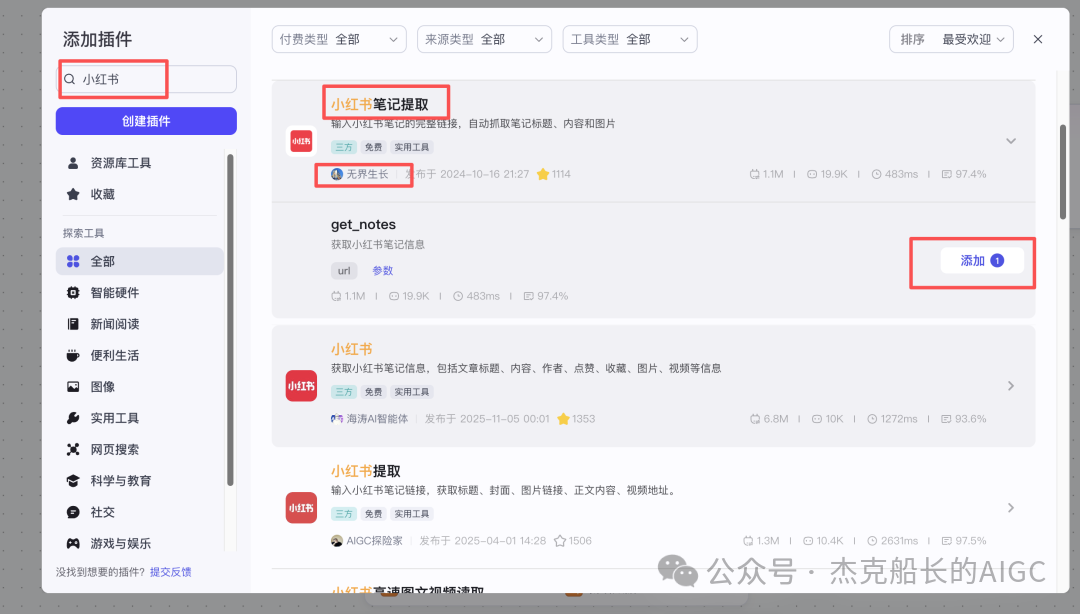This screenshot has width=1080, height=614.
Task: Click the 科学与教育 graduation cap icon
Action: coord(73,481)
